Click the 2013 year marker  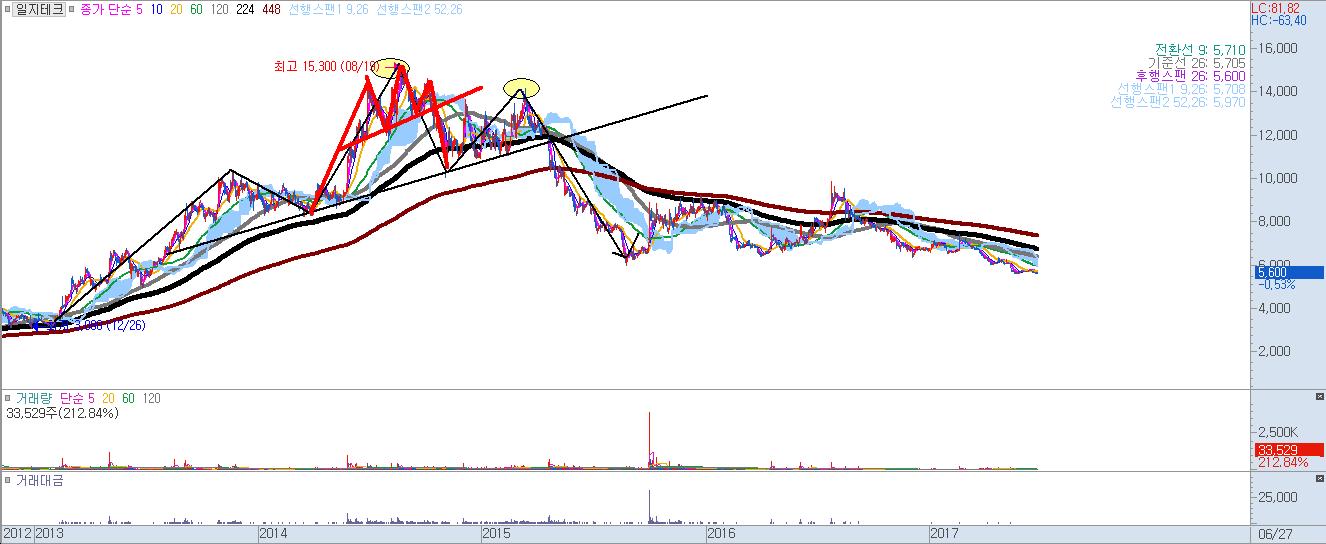click(50, 534)
